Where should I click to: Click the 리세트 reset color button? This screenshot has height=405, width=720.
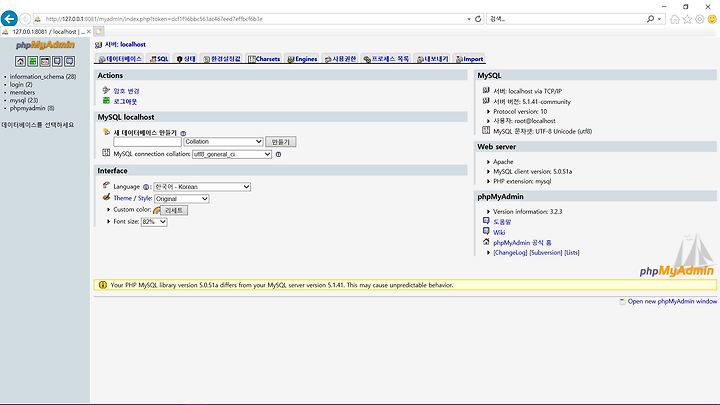coord(174,210)
